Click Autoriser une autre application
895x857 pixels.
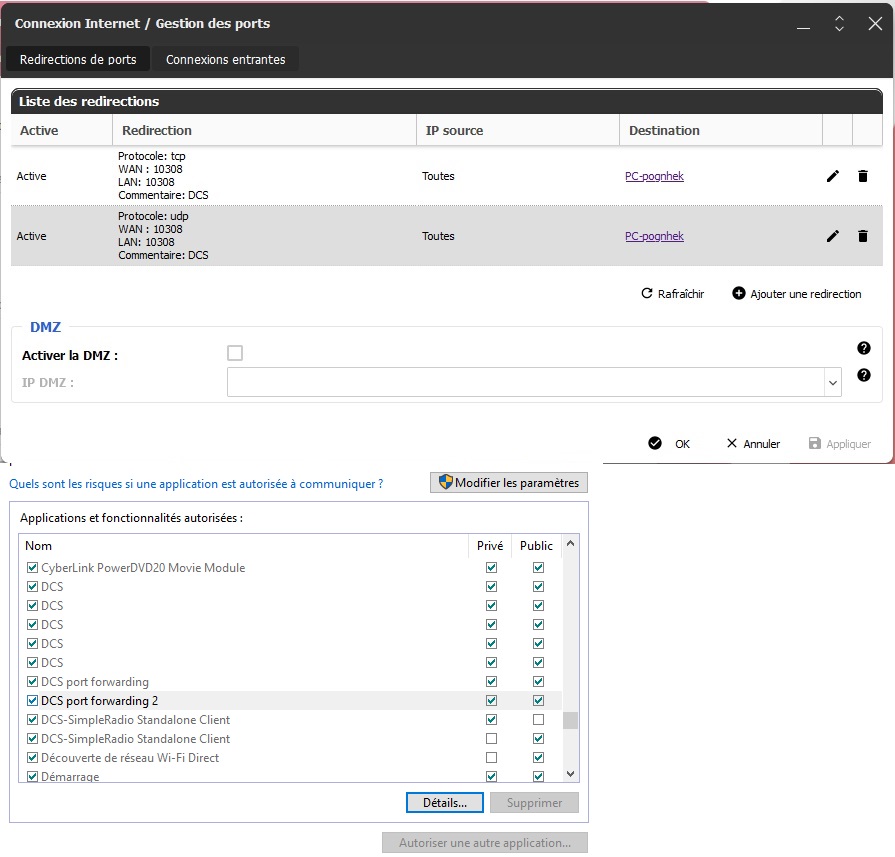click(x=485, y=843)
